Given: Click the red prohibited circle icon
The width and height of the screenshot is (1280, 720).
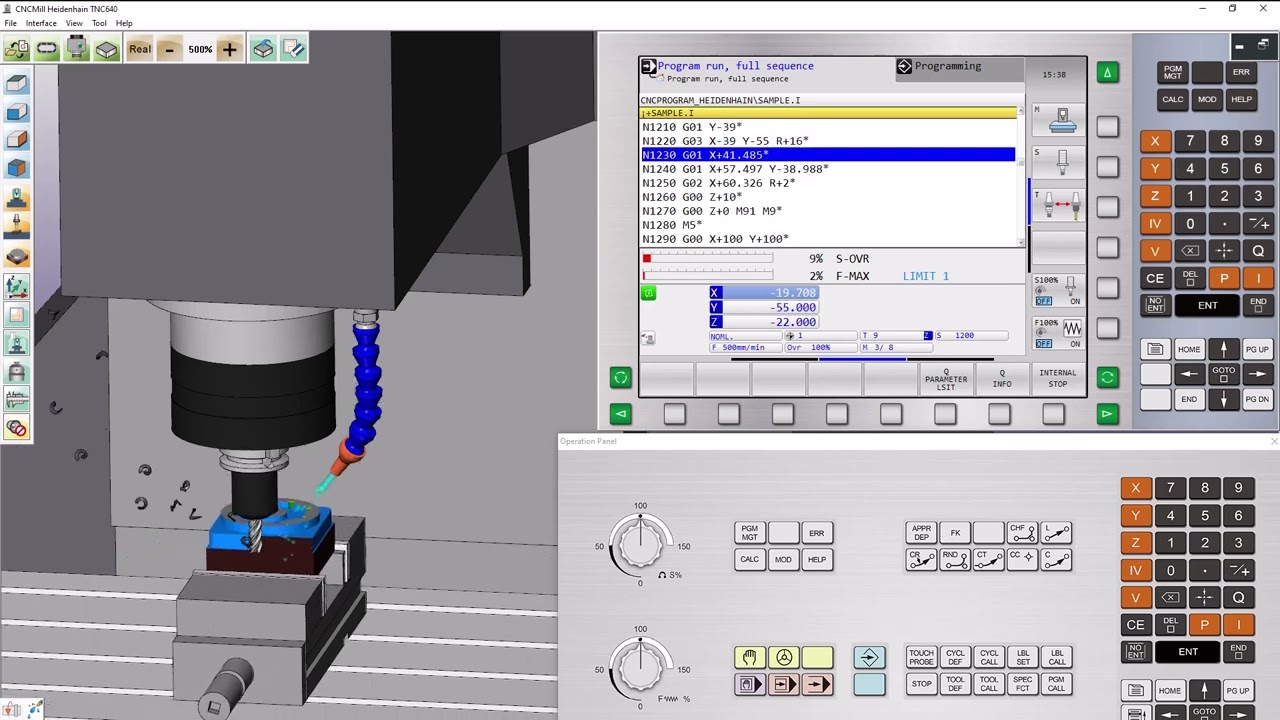Looking at the screenshot, I should point(16,428).
